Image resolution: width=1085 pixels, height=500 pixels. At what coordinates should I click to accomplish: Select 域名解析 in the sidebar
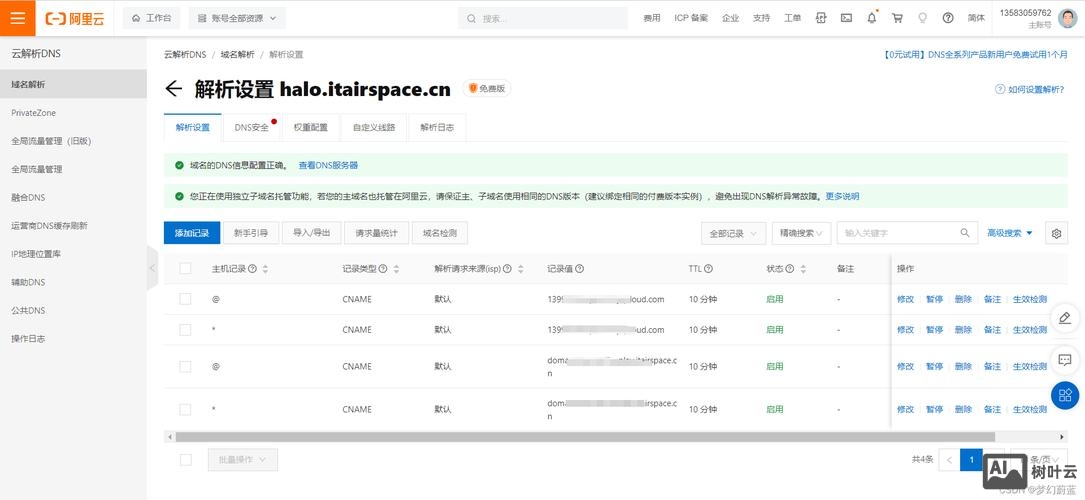tap(73, 84)
